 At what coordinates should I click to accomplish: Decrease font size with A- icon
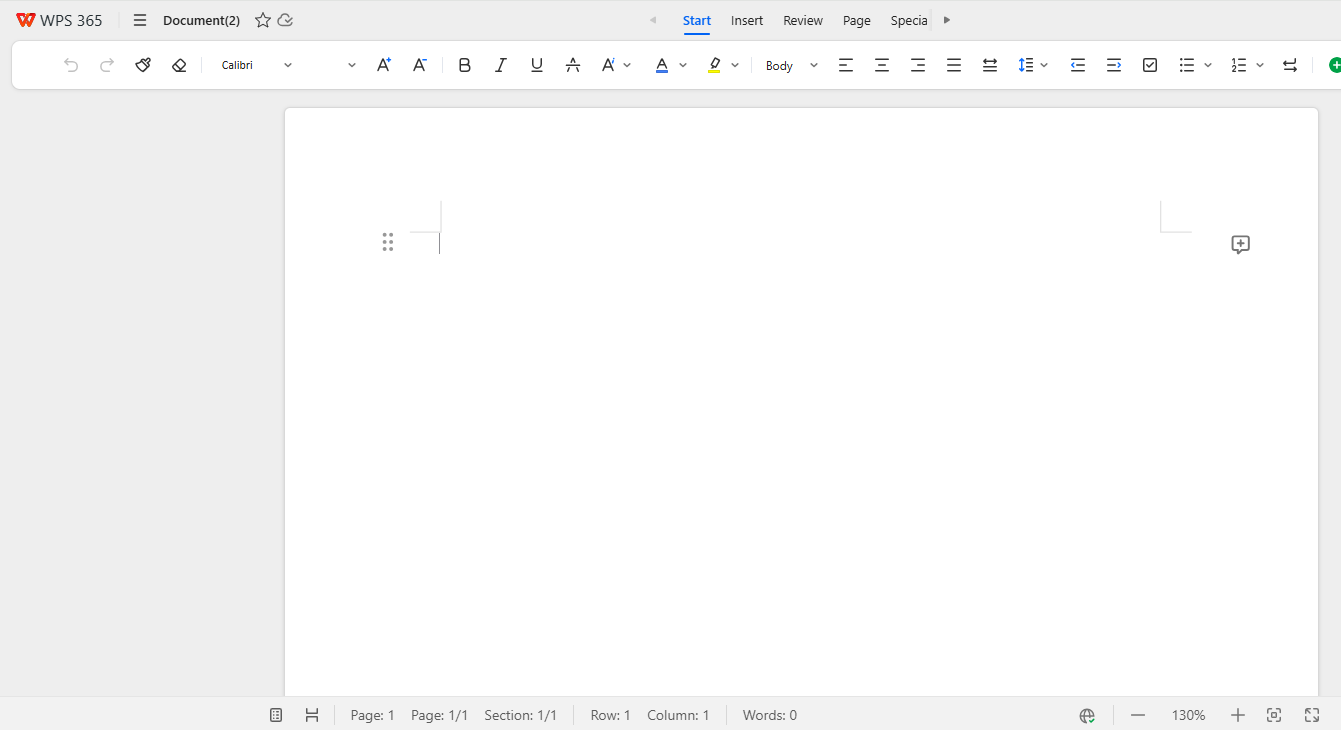[420, 65]
